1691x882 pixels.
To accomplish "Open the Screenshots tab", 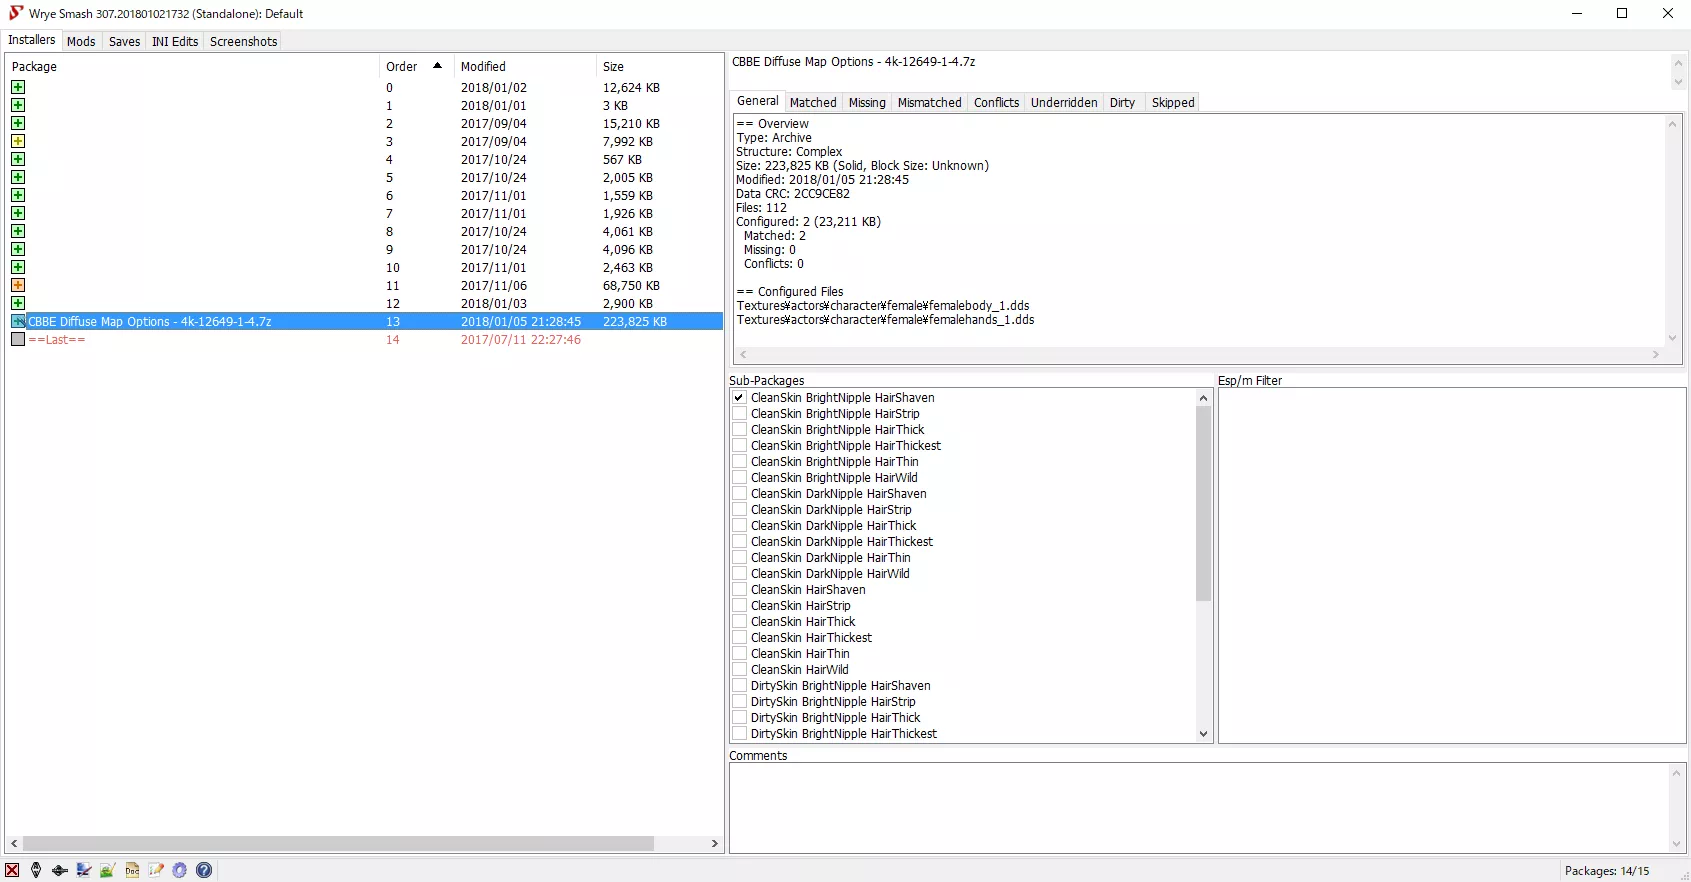I will [243, 41].
